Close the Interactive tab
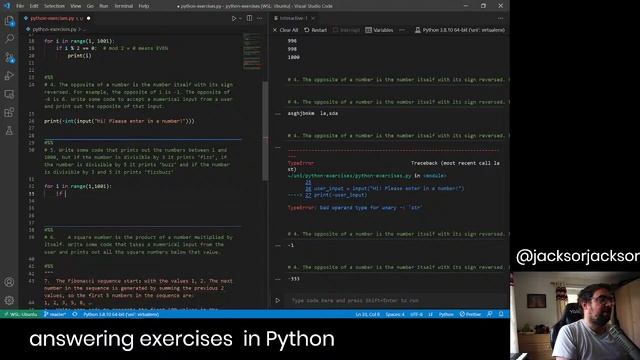The width and height of the screenshot is (640, 360). point(313,18)
